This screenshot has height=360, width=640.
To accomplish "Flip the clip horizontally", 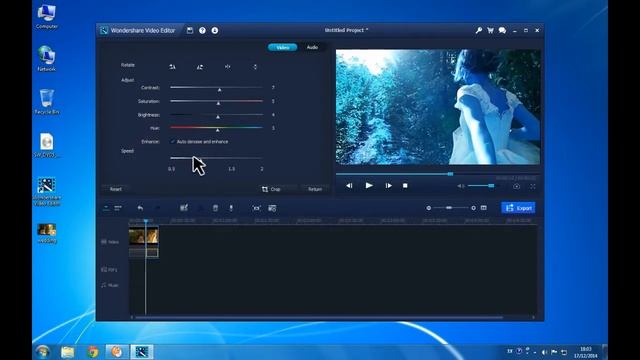I will pos(227,67).
